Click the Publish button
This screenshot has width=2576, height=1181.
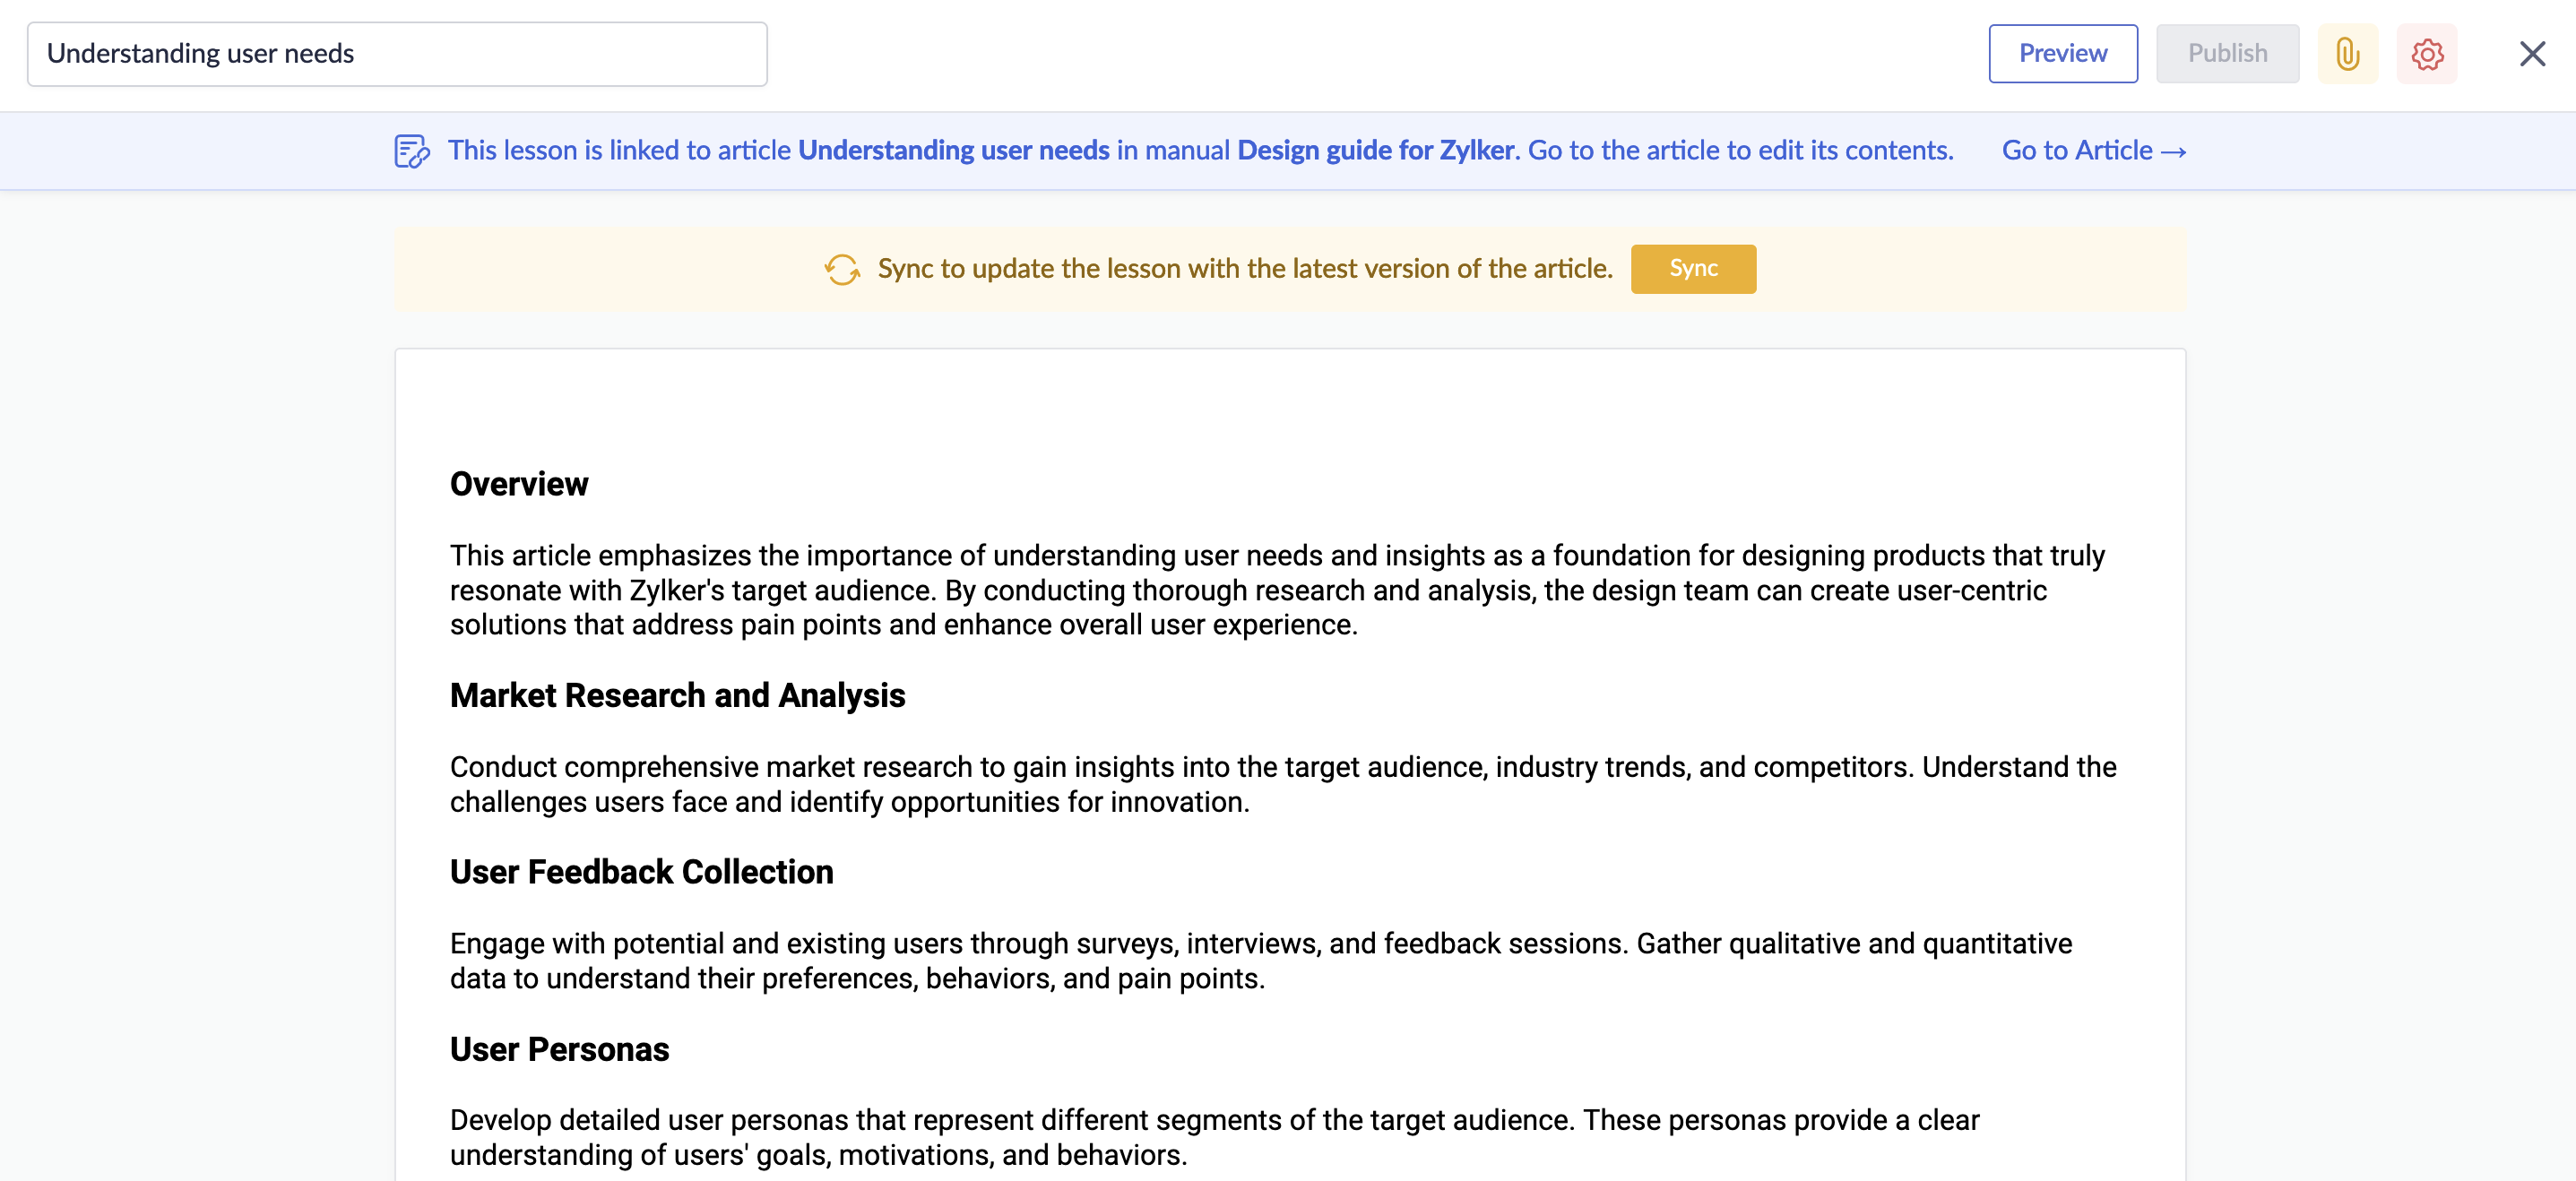[x=2226, y=54]
